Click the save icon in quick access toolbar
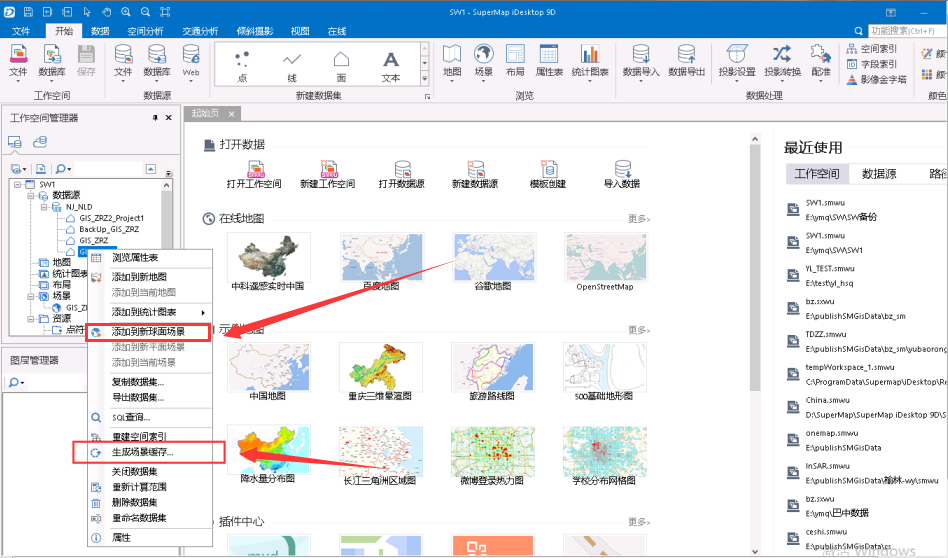The width and height of the screenshot is (948, 558). (28, 11)
